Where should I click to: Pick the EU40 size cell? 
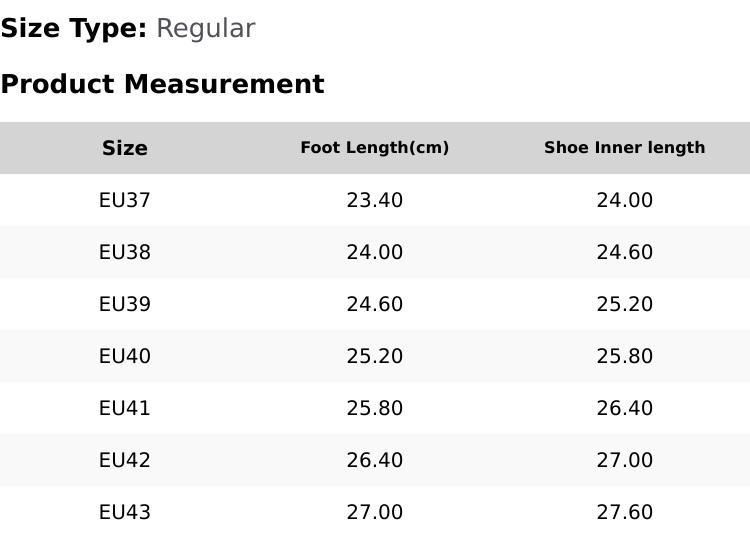tap(125, 356)
